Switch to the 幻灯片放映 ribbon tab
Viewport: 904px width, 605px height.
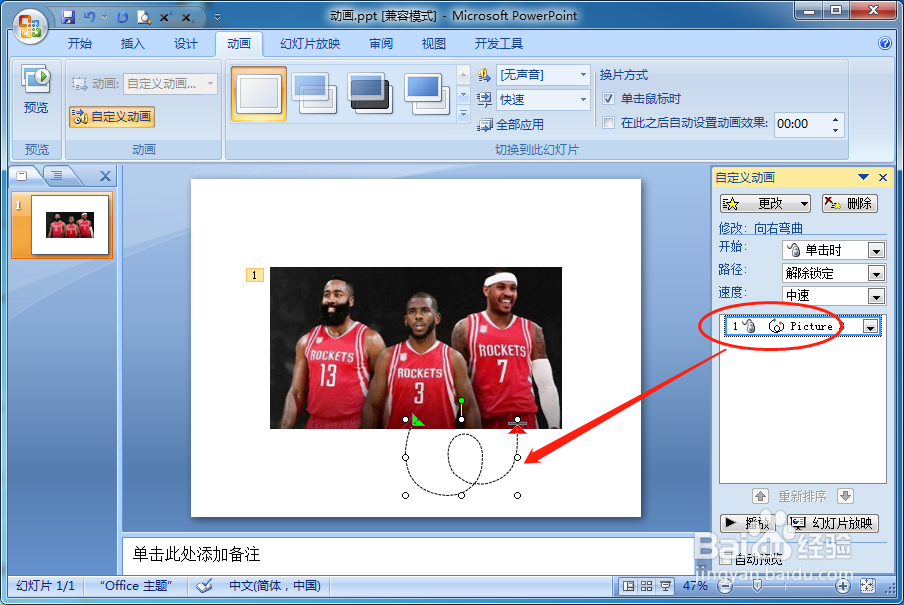pyautogui.click(x=310, y=44)
